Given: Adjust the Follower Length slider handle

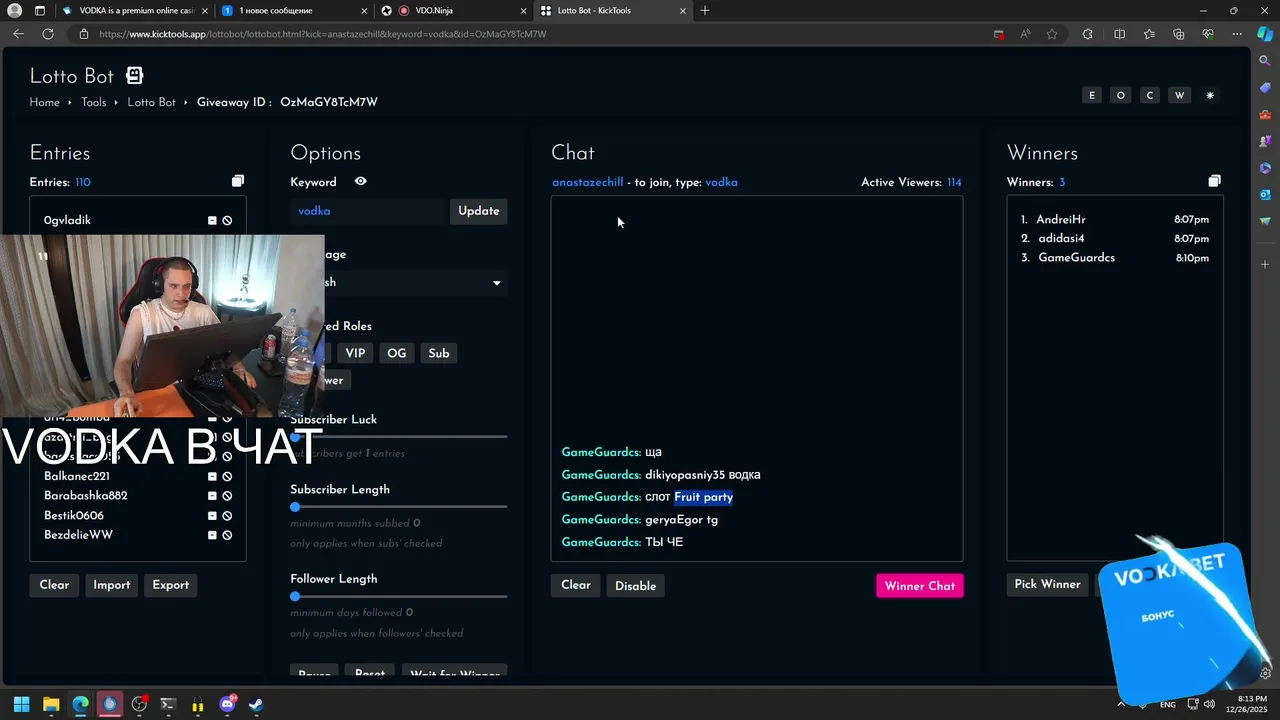Looking at the screenshot, I should pos(295,596).
